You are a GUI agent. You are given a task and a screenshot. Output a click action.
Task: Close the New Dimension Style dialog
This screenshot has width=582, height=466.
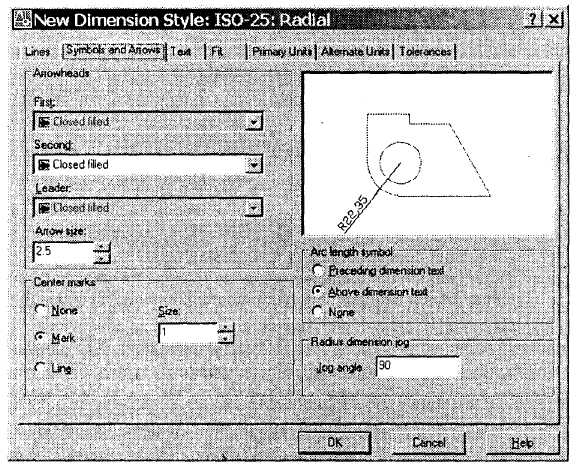click(x=553, y=19)
